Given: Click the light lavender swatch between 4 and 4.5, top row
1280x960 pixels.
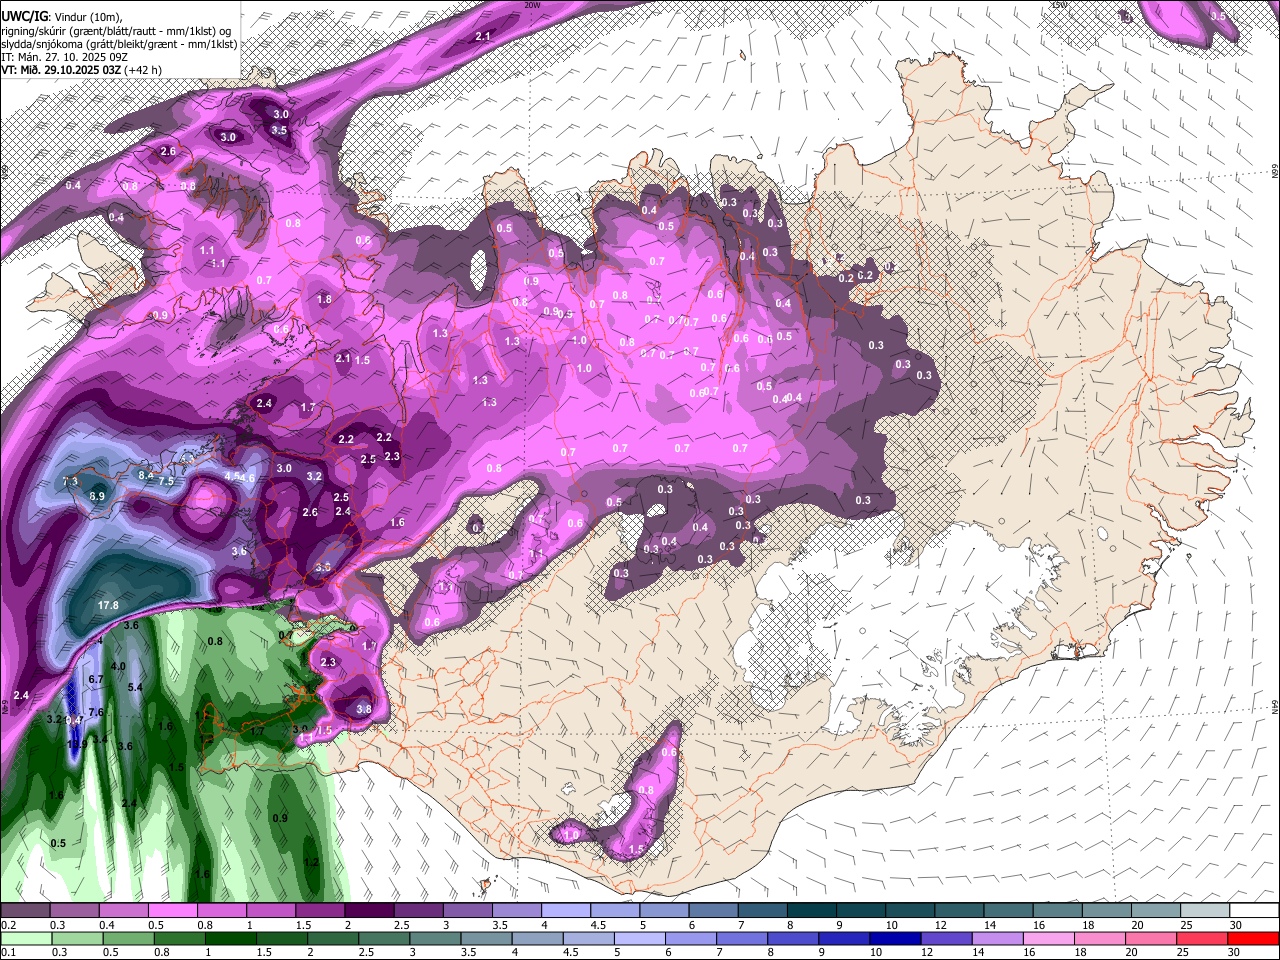Looking at the screenshot, I should (566, 911).
